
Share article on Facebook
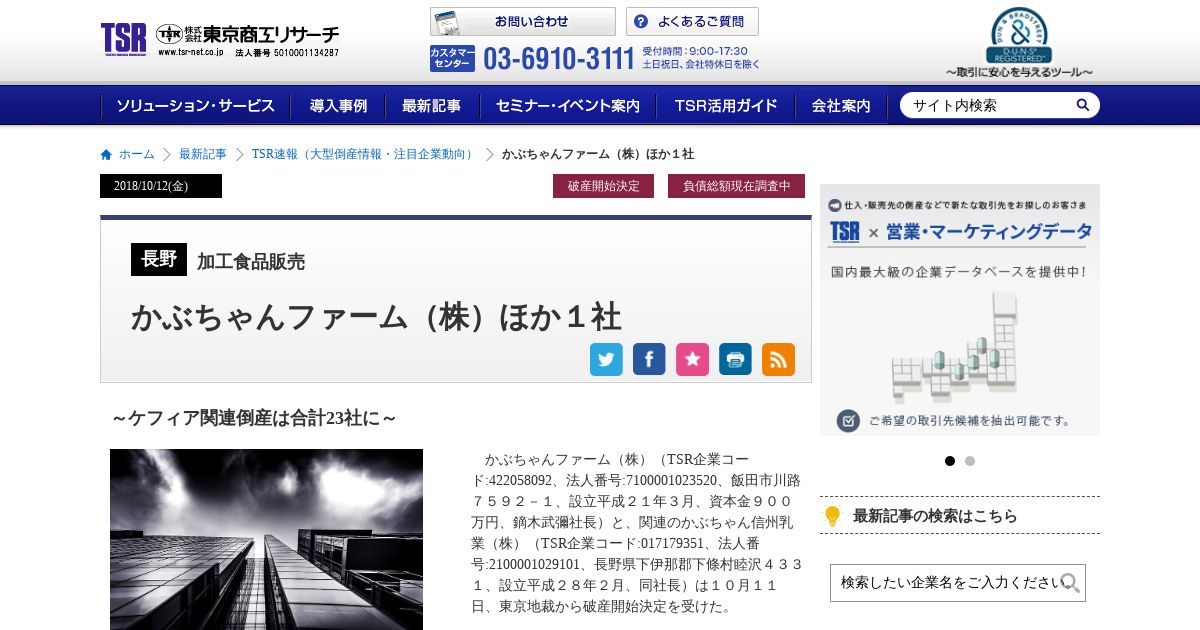pyautogui.click(x=649, y=359)
